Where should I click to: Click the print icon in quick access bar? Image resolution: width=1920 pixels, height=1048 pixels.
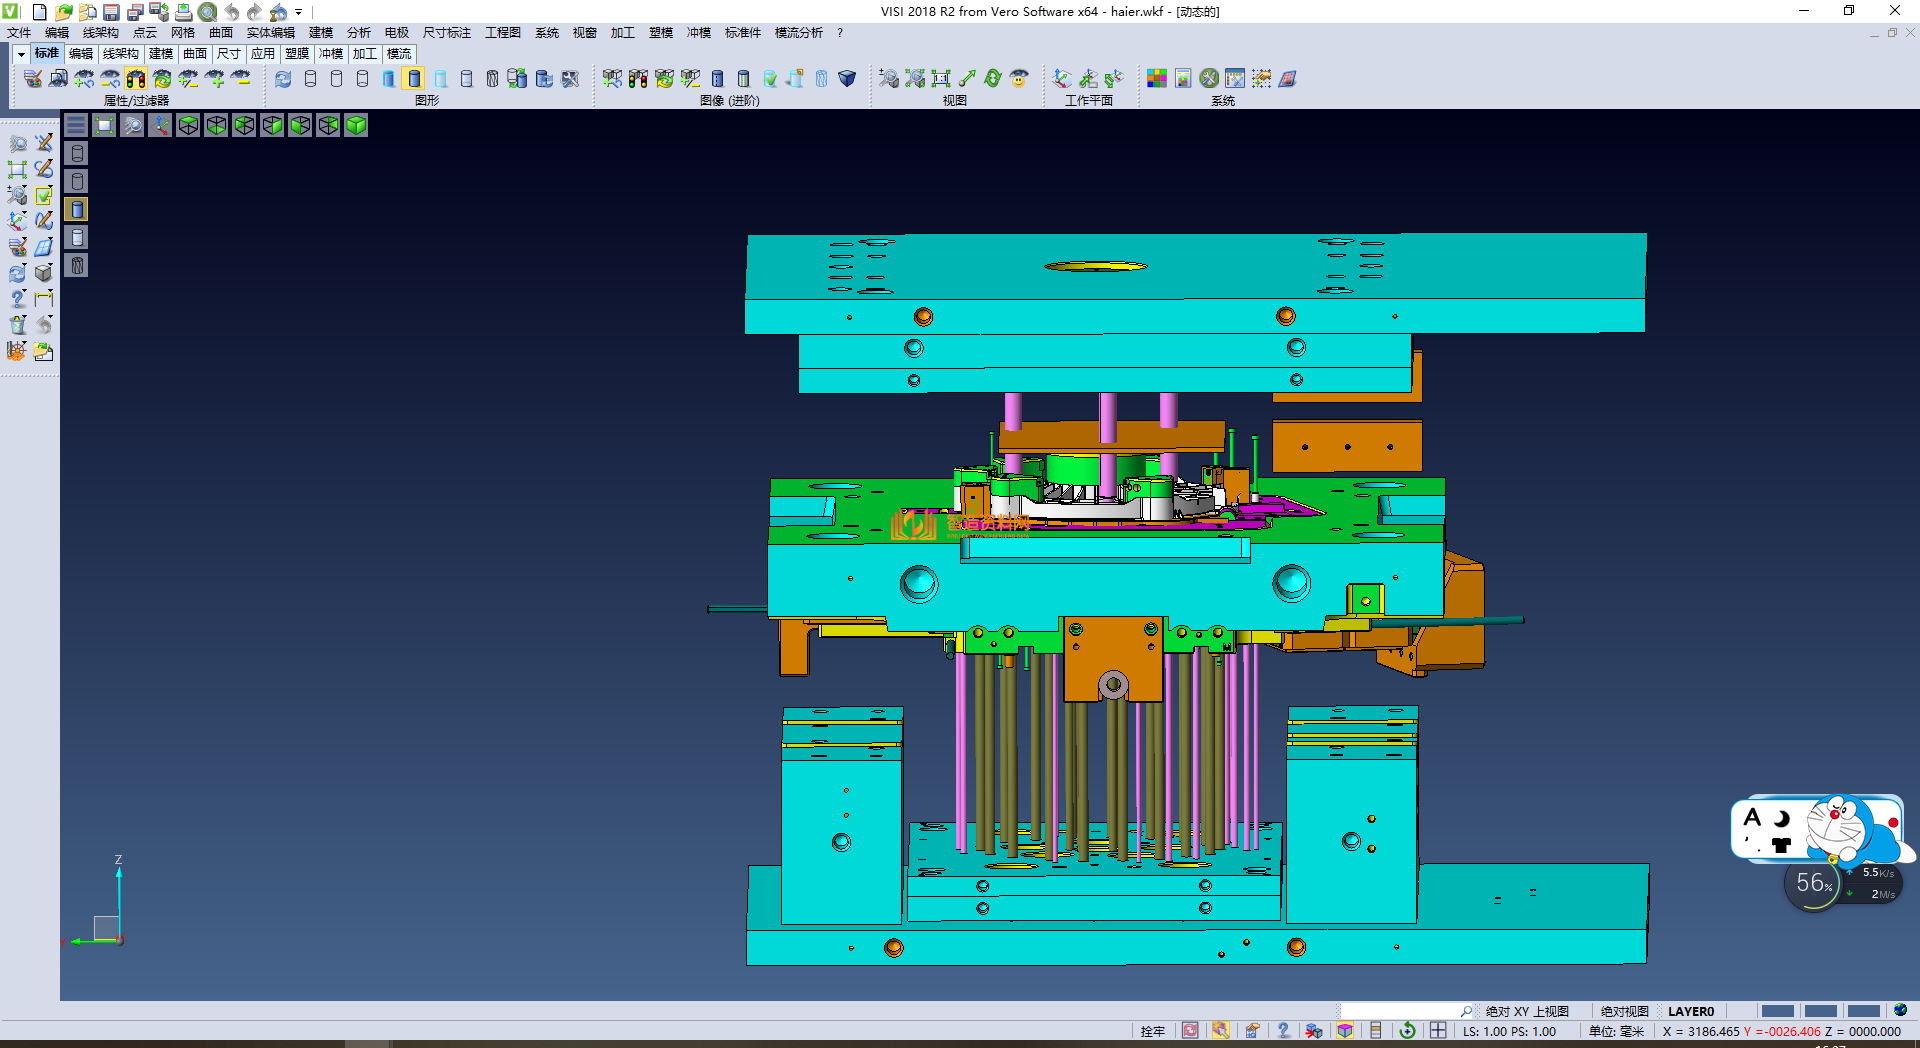(184, 12)
